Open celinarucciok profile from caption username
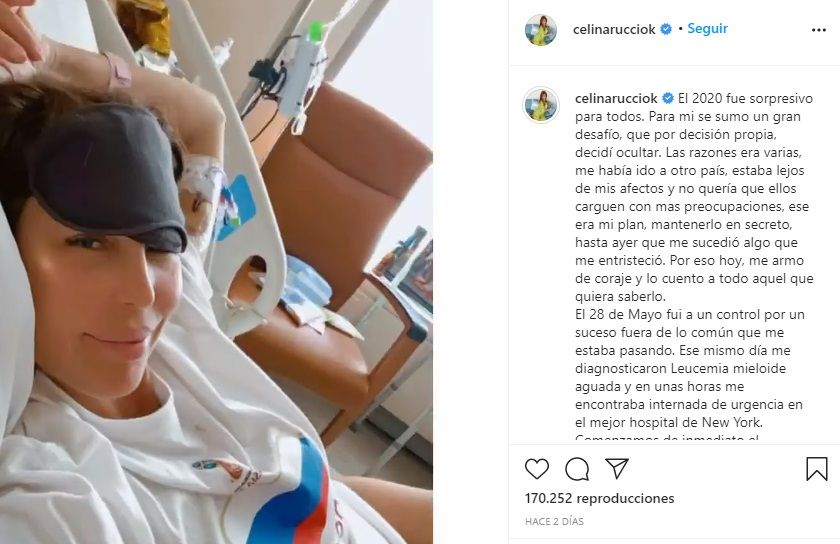The width and height of the screenshot is (840, 544). 616,99
